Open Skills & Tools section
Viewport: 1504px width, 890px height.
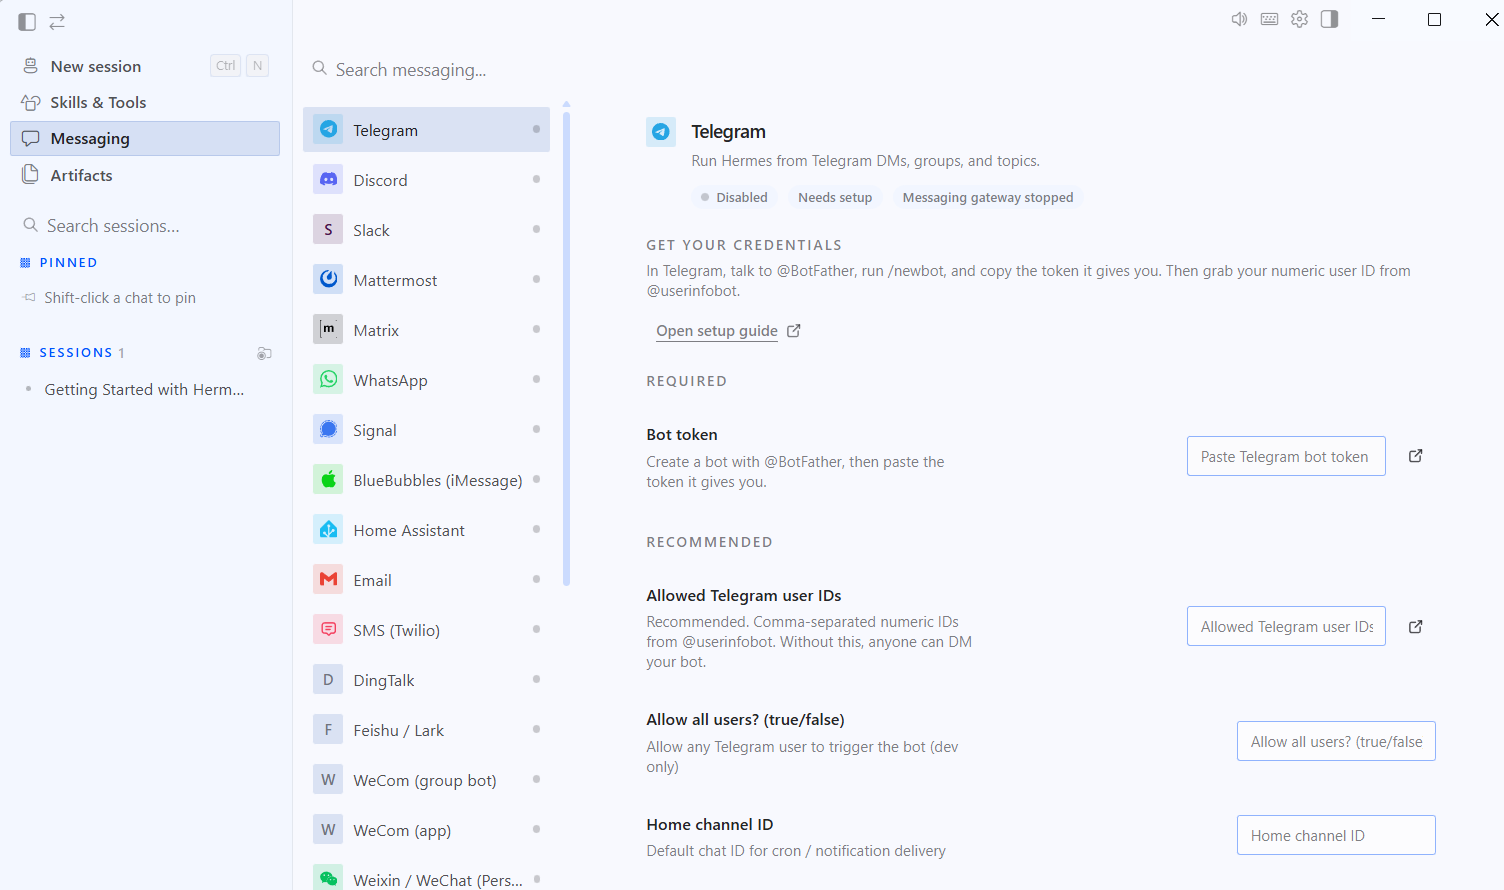click(145, 102)
